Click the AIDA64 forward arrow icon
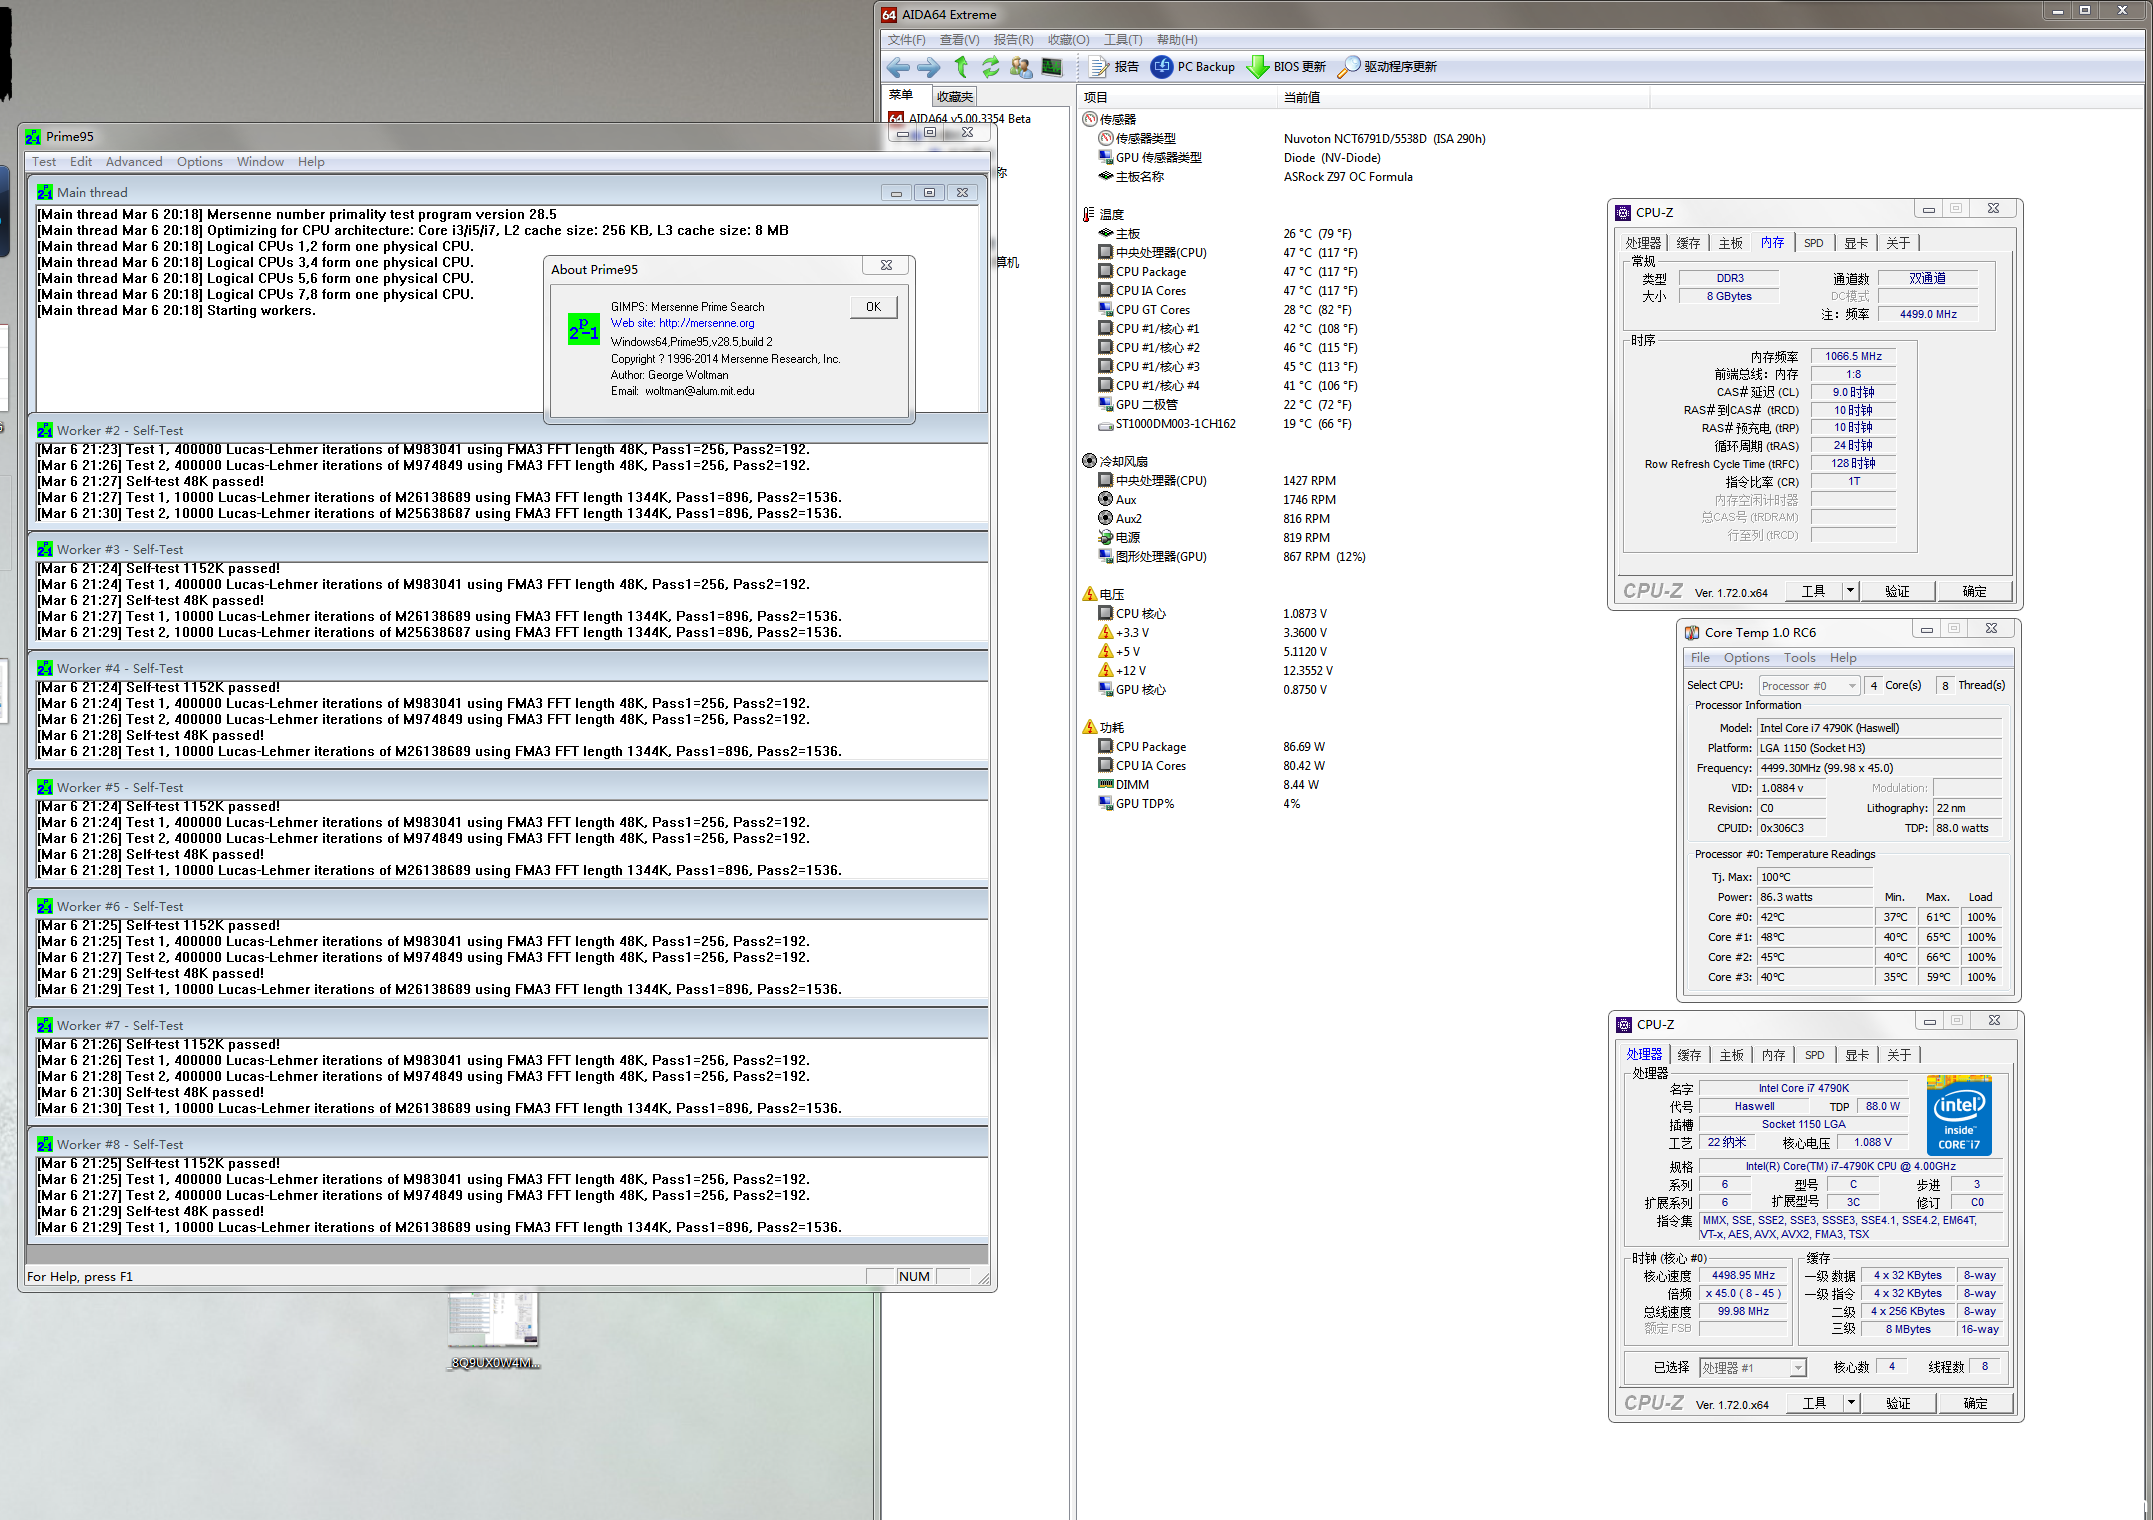2153x1520 pixels. [x=928, y=67]
